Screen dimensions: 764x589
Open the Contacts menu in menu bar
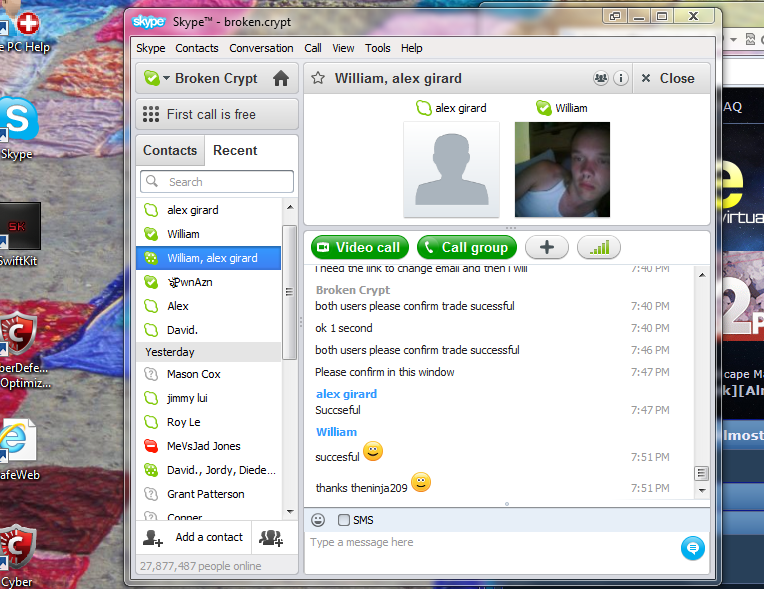point(197,48)
